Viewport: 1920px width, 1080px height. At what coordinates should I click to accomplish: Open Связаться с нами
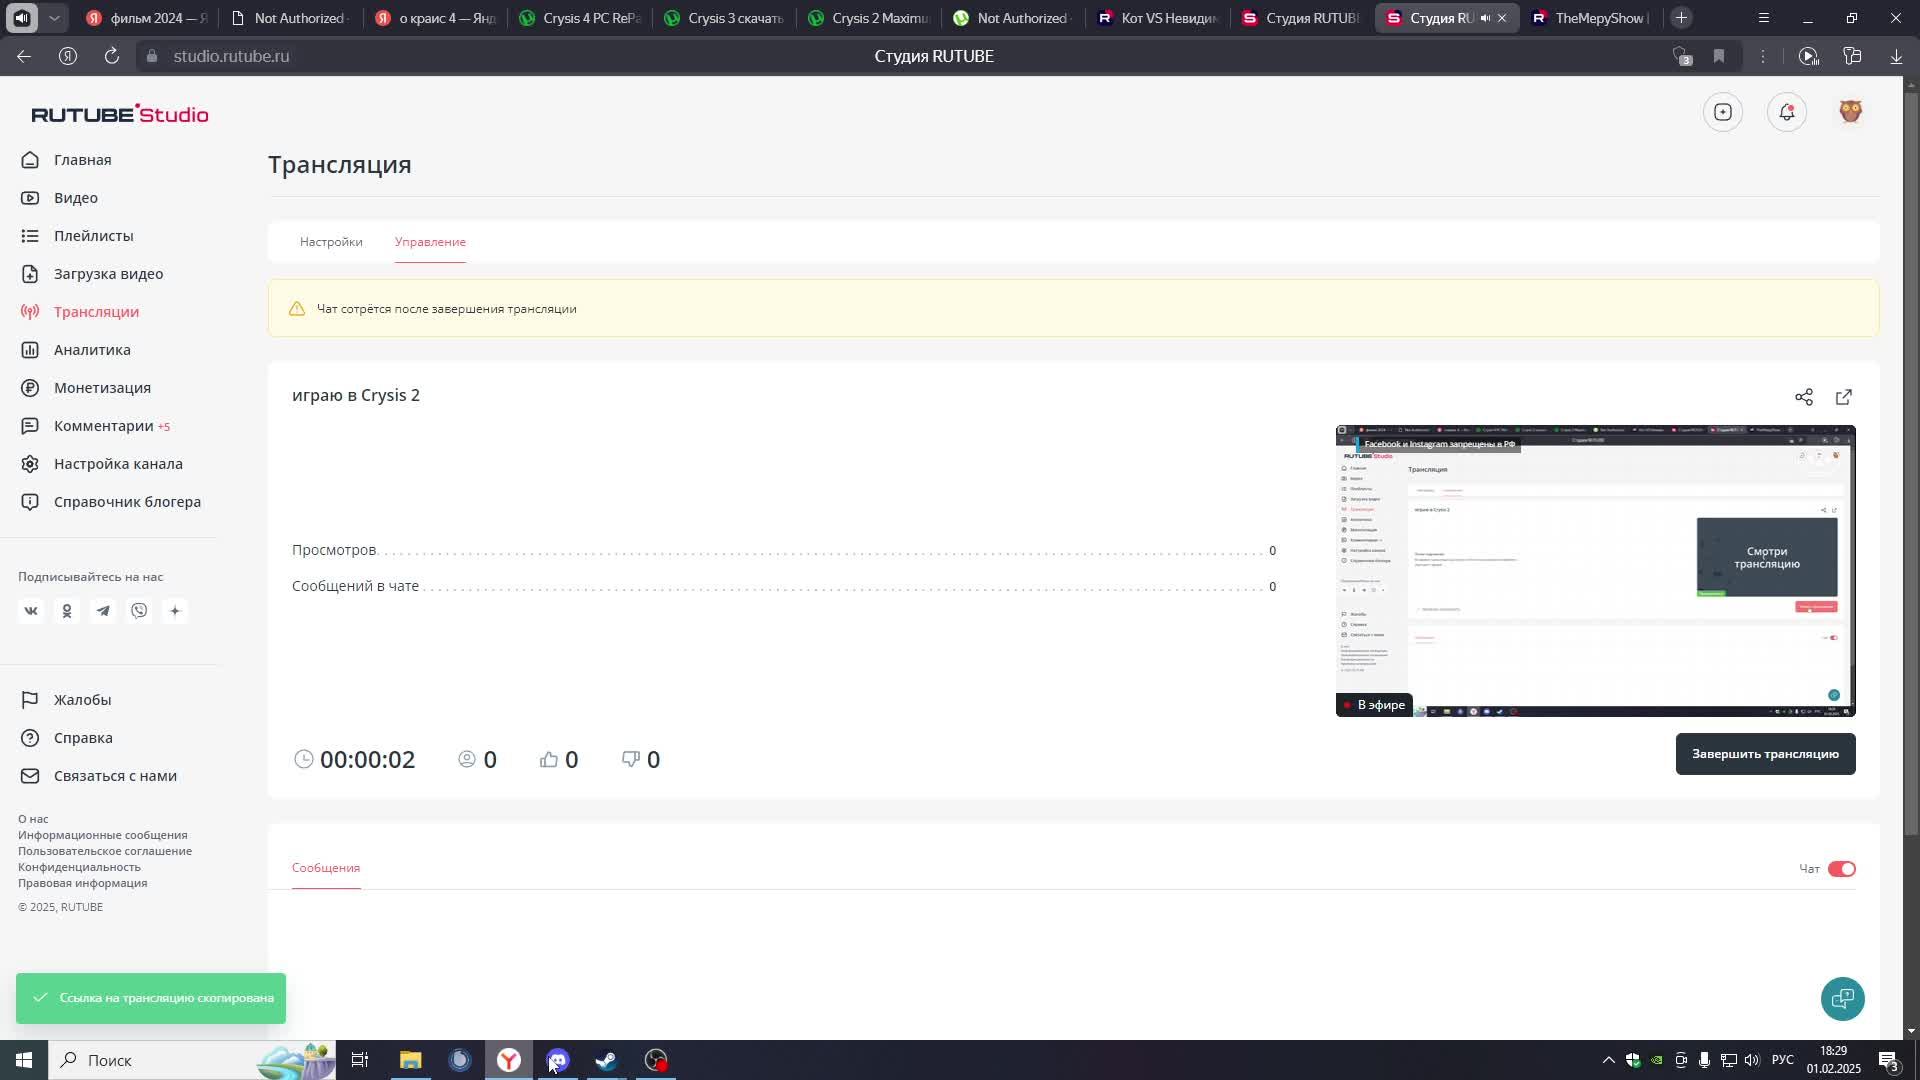click(98, 776)
